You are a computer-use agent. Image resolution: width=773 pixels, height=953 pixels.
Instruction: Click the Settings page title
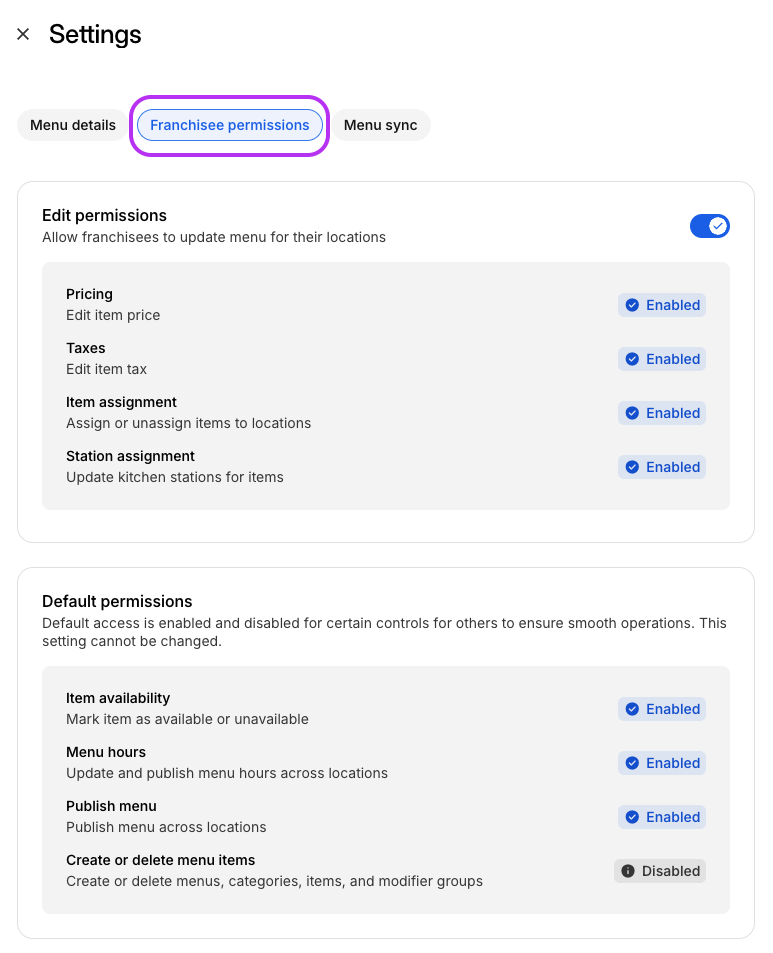pyautogui.click(x=95, y=35)
